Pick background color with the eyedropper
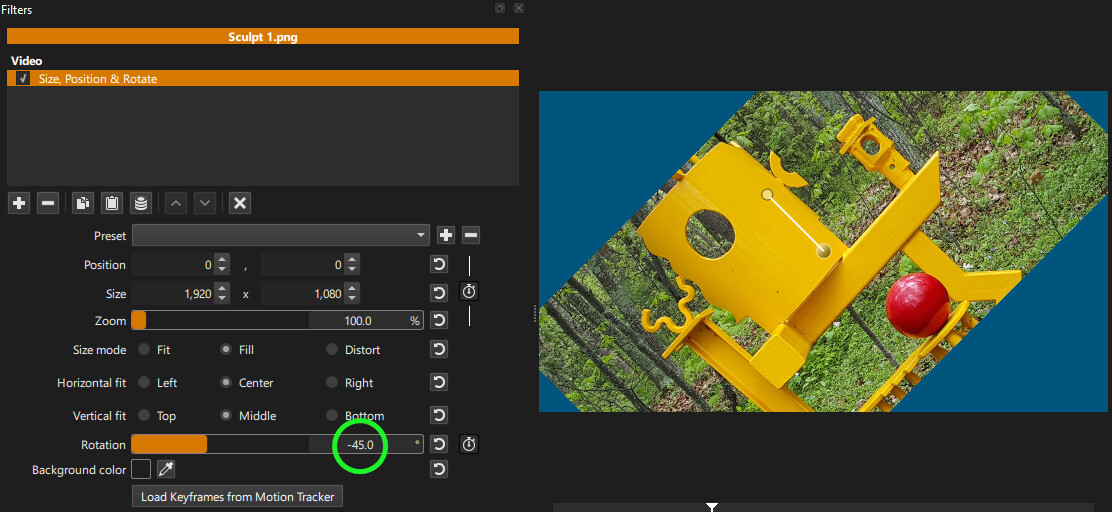This screenshot has height=512, width=1112. coord(165,469)
